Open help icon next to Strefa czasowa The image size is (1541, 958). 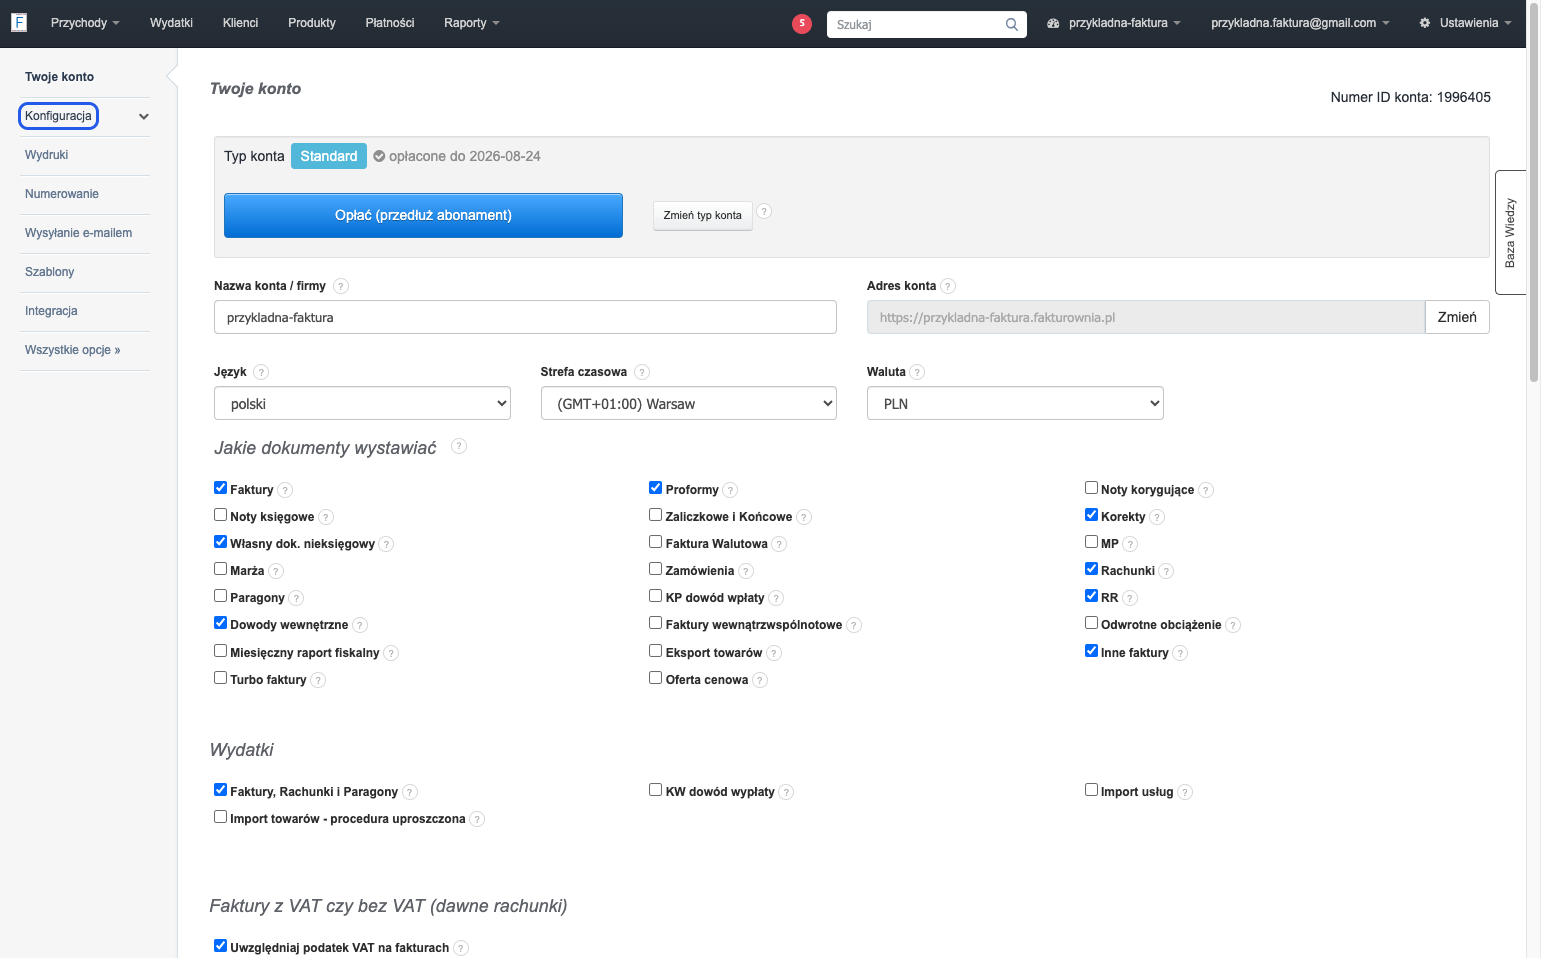click(x=642, y=372)
